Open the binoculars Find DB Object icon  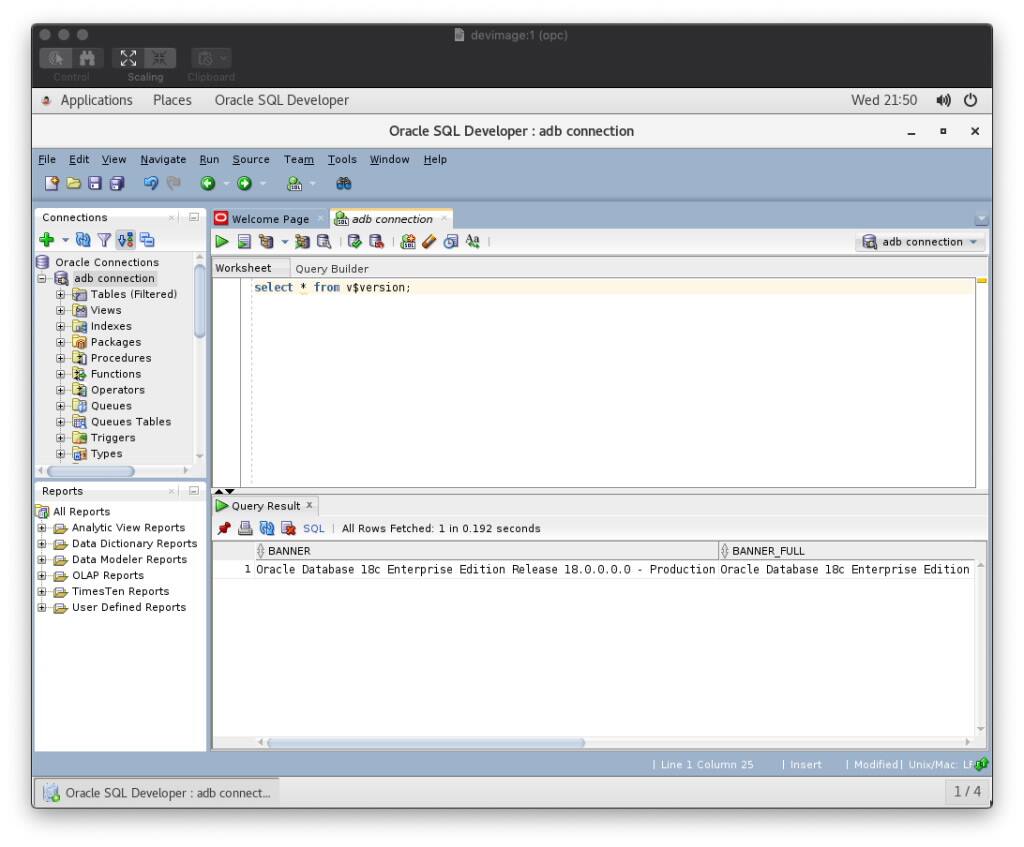[x=343, y=184]
